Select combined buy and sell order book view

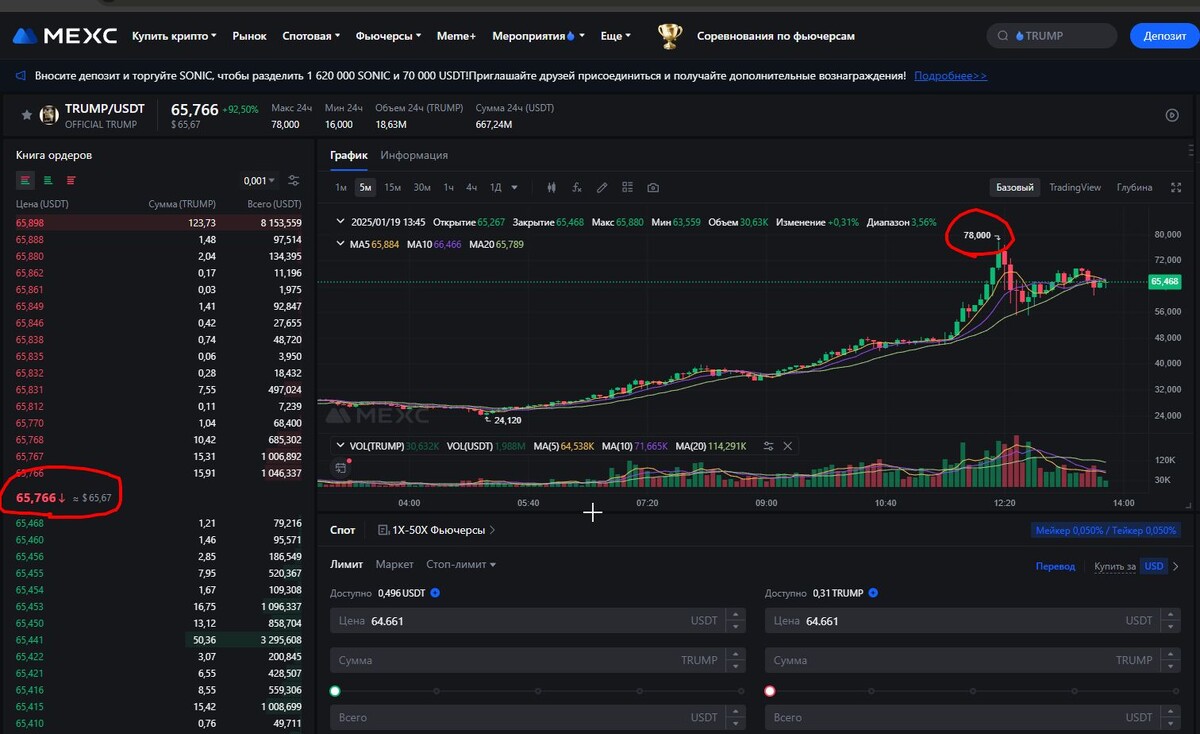pyautogui.click(x=26, y=180)
